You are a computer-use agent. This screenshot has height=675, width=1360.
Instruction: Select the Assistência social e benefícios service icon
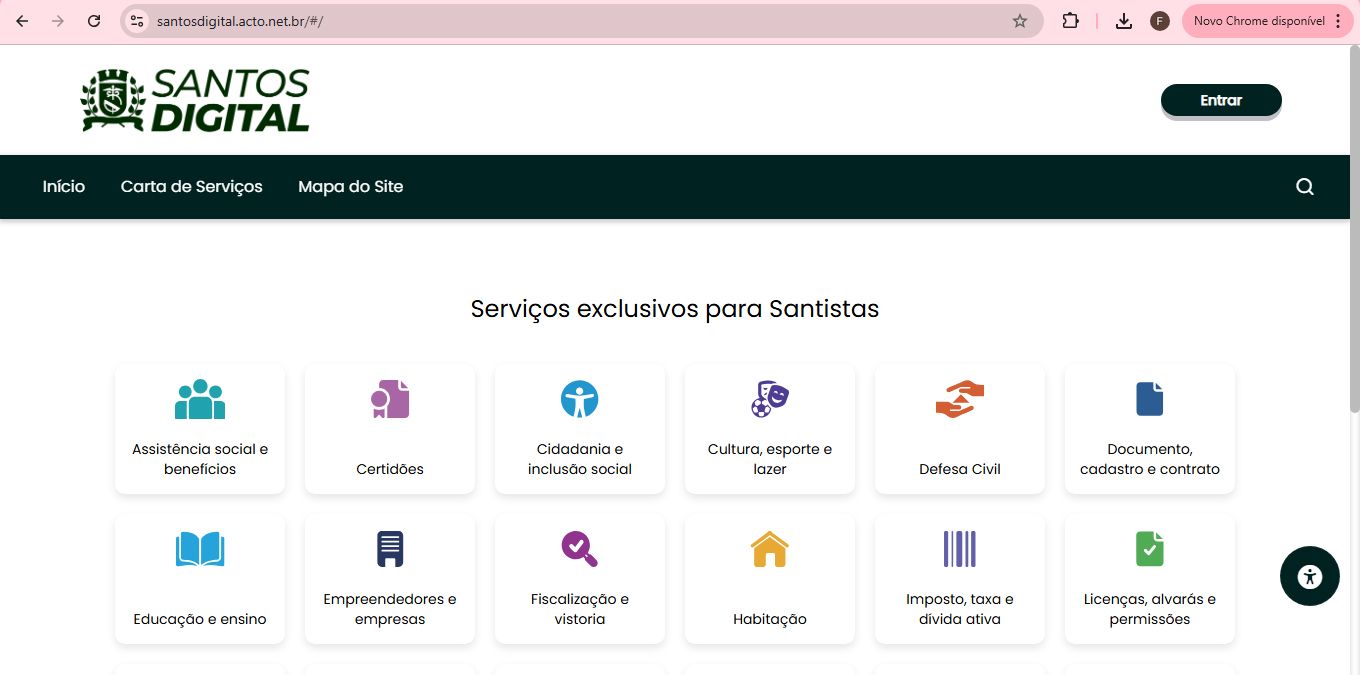(199, 398)
